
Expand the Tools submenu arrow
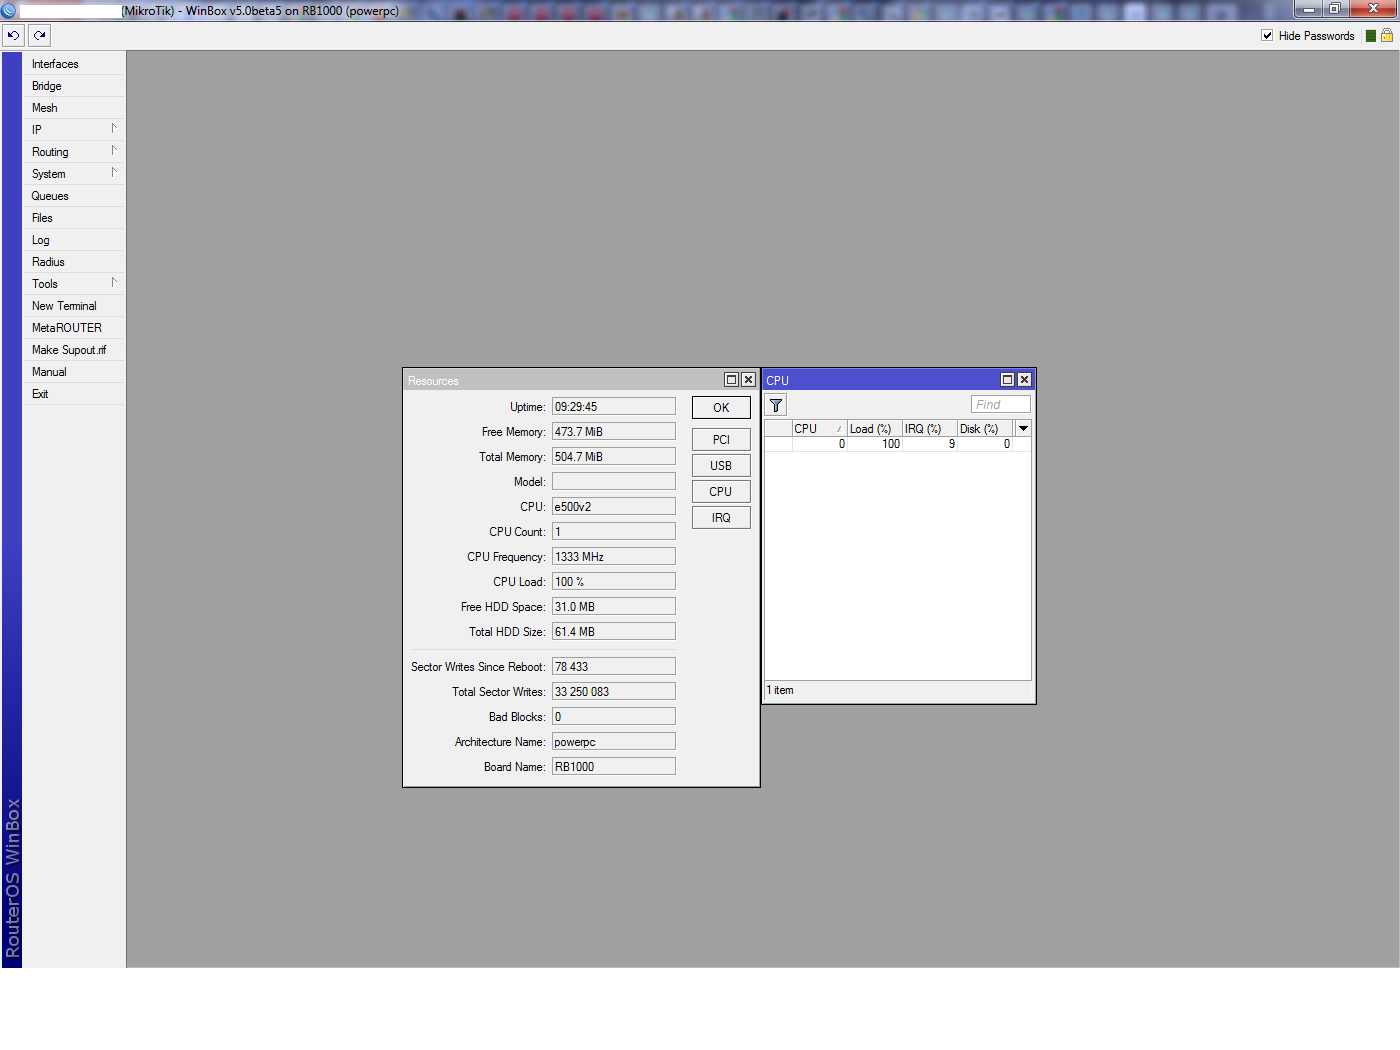(x=114, y=283)
